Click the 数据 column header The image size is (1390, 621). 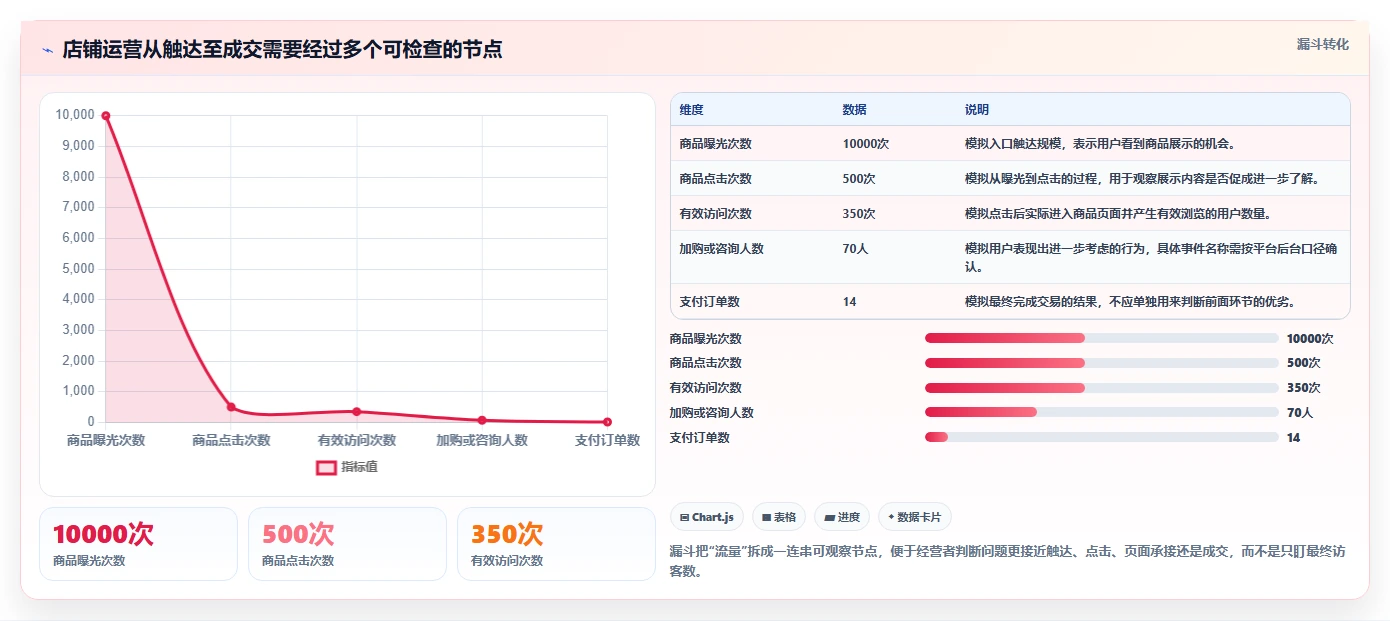[855, 110]
